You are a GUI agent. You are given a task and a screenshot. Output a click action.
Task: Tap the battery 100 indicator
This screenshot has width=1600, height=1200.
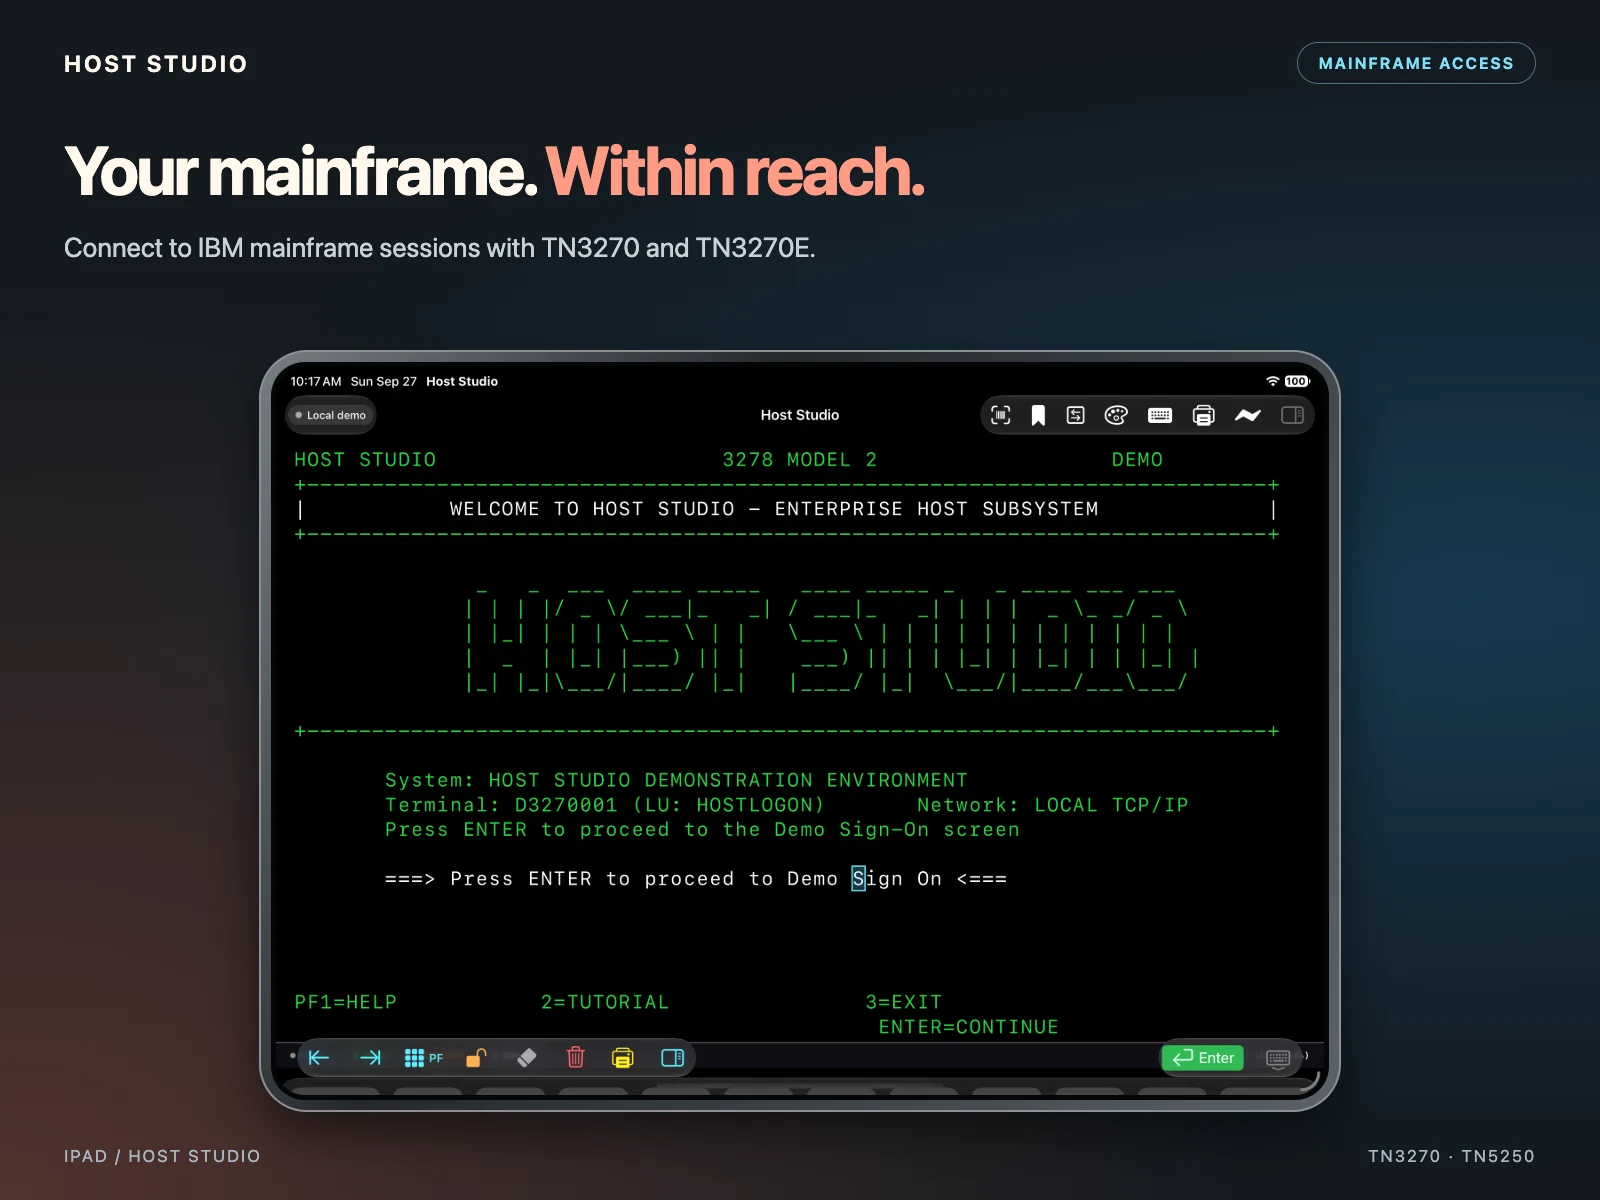[1297, 381]
